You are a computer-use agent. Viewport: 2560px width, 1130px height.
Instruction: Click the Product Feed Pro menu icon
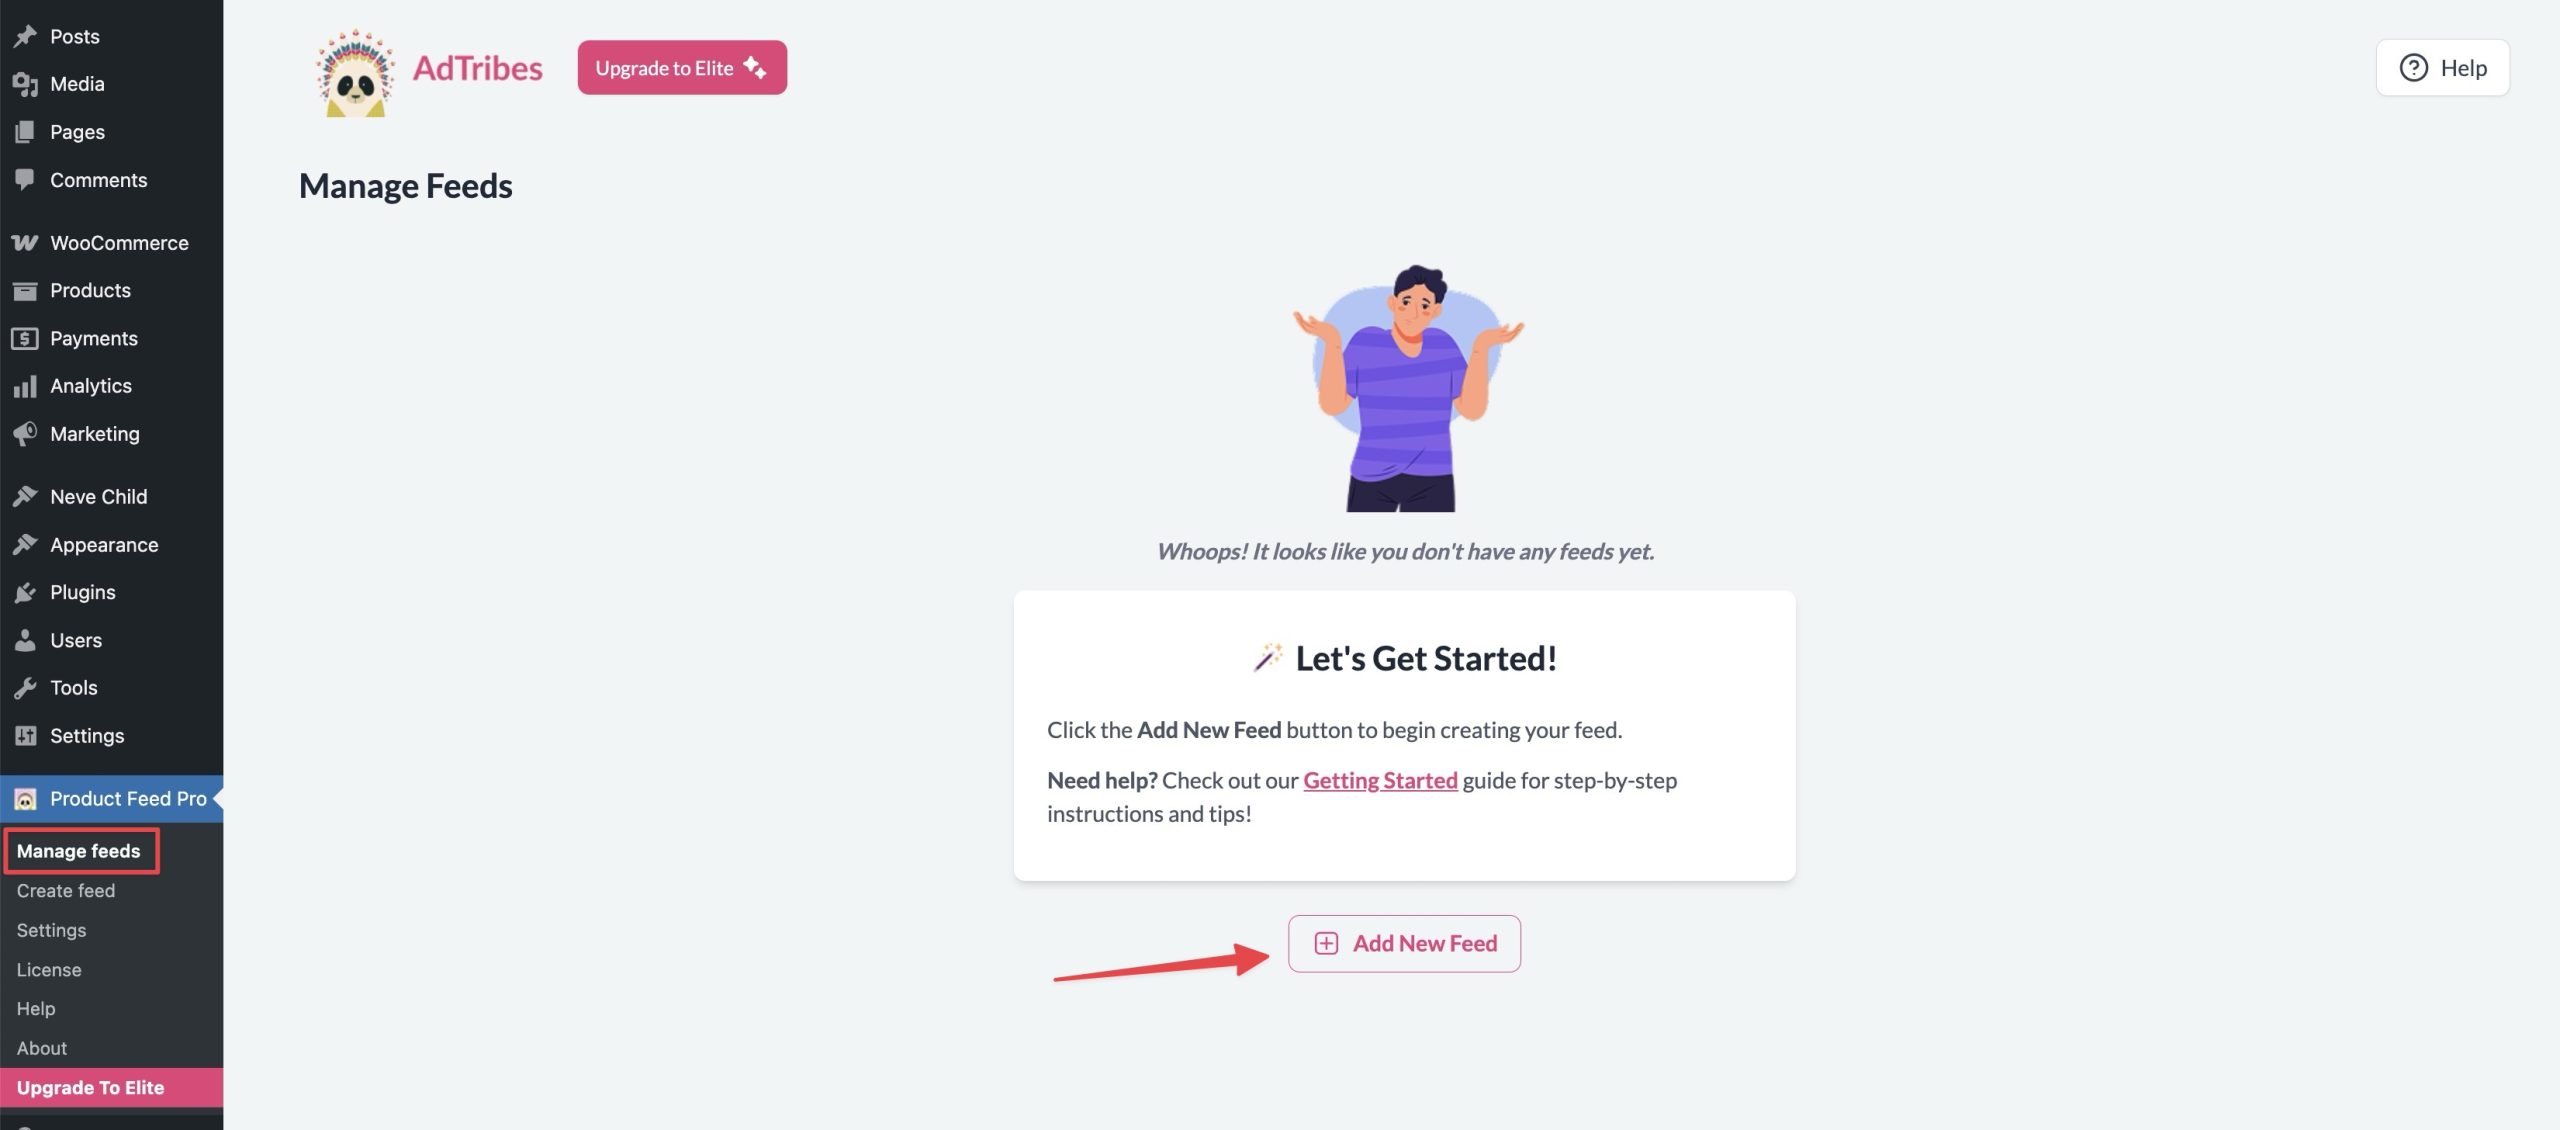25,799
